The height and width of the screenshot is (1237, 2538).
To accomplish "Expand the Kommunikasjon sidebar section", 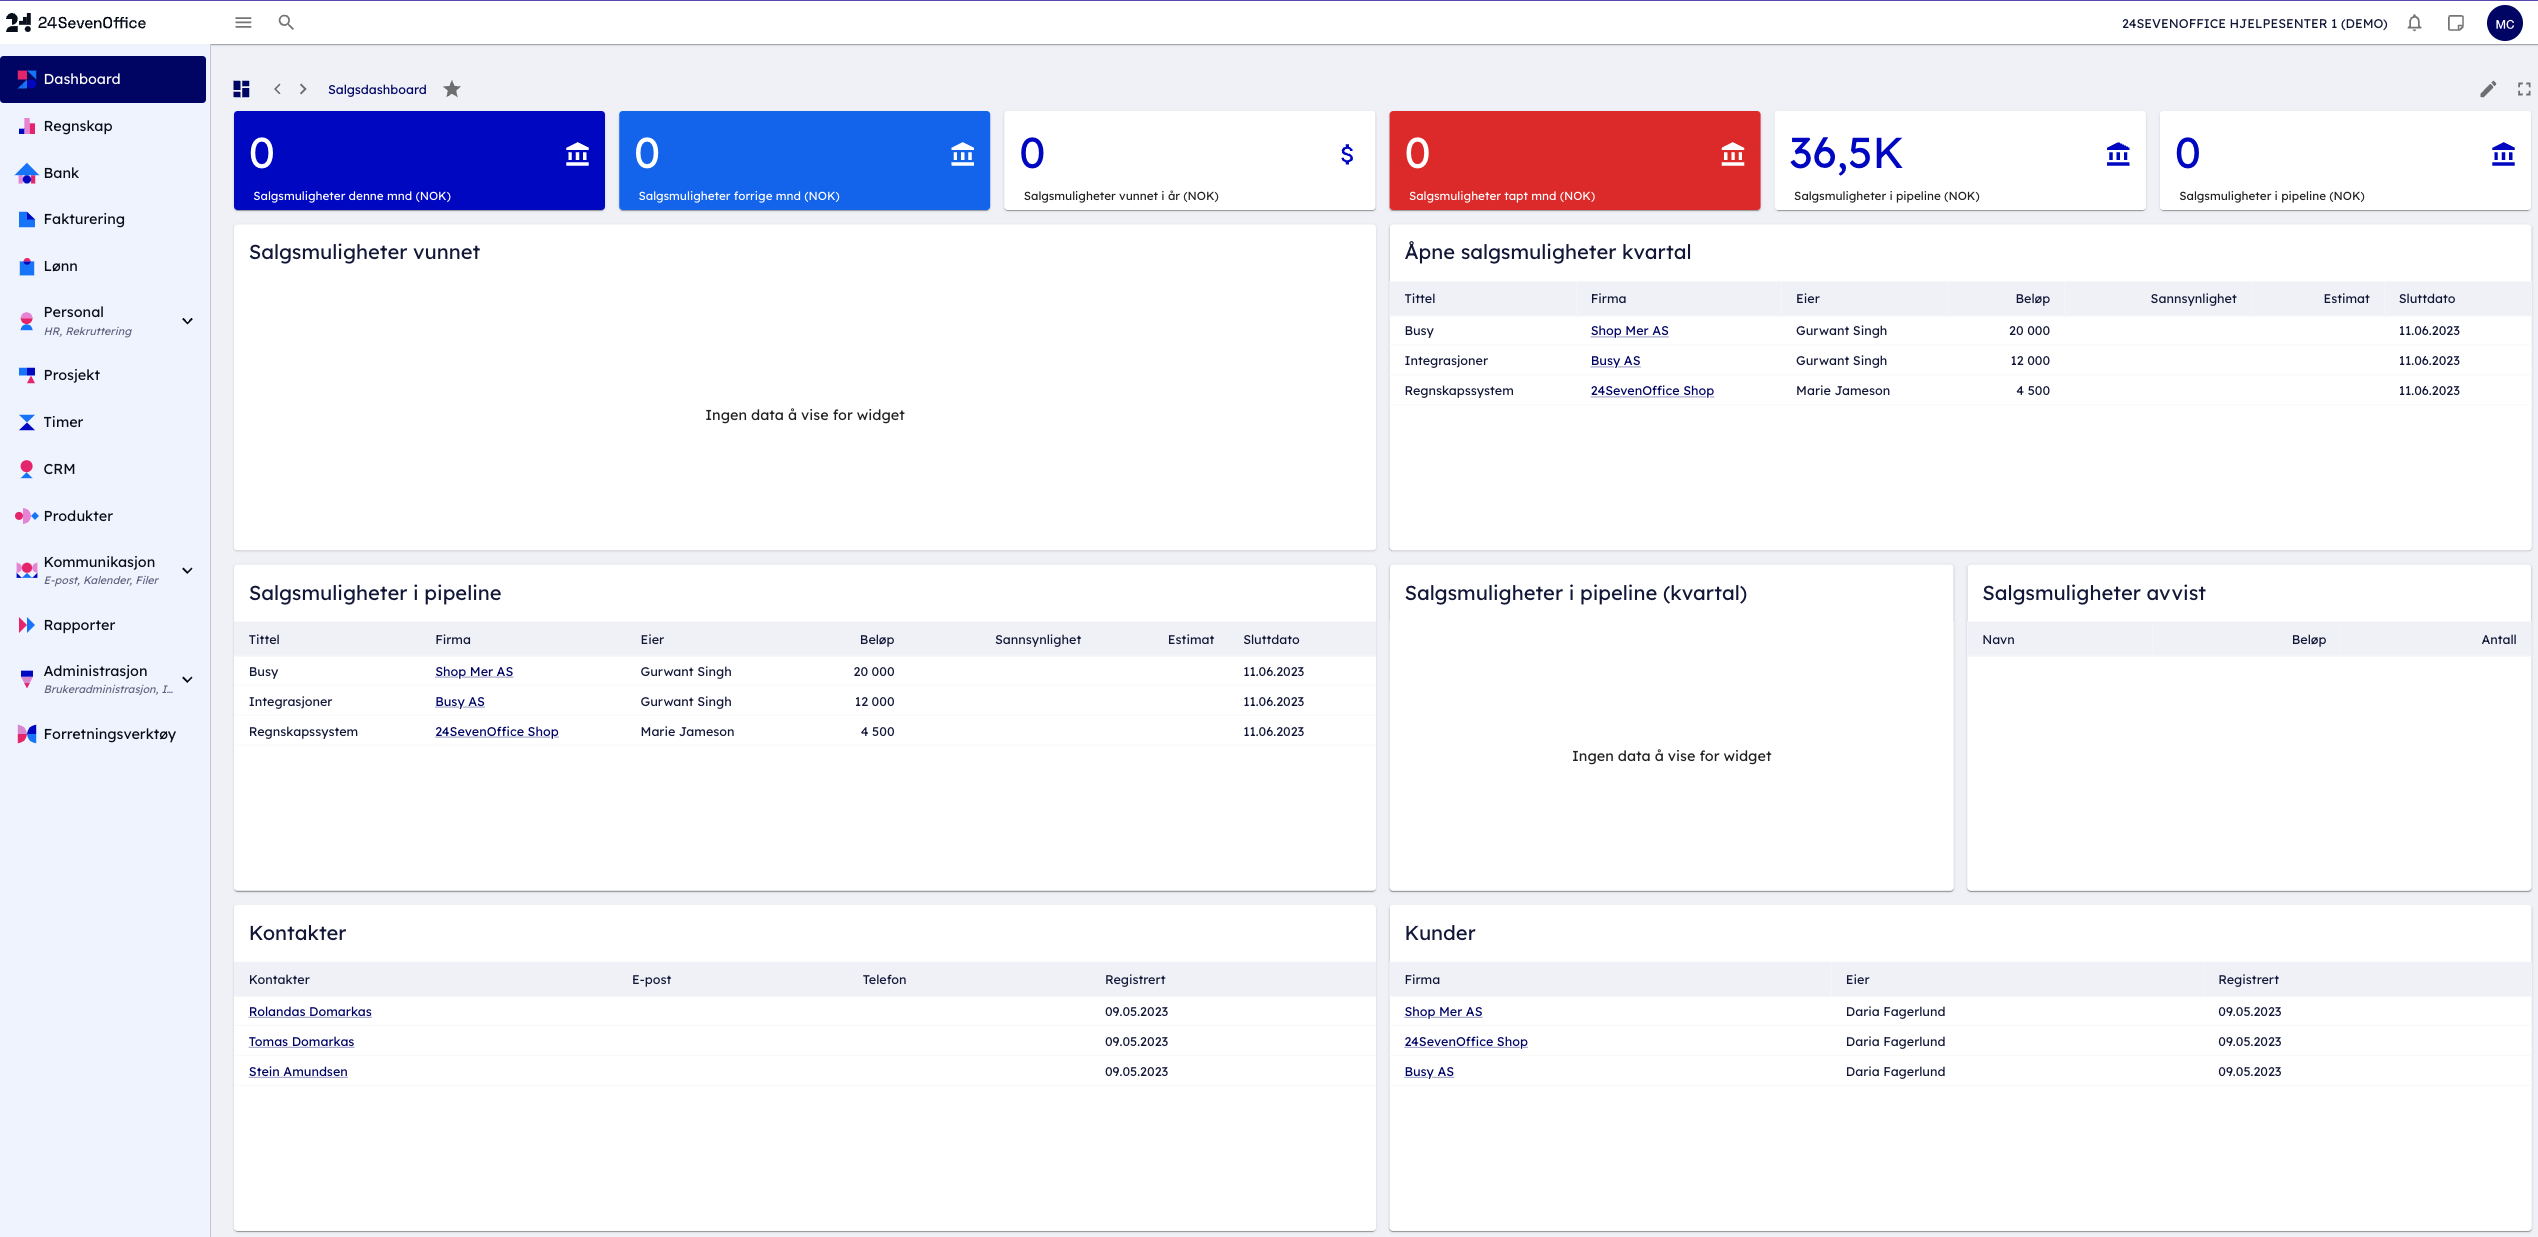I will tap(187, 571).
